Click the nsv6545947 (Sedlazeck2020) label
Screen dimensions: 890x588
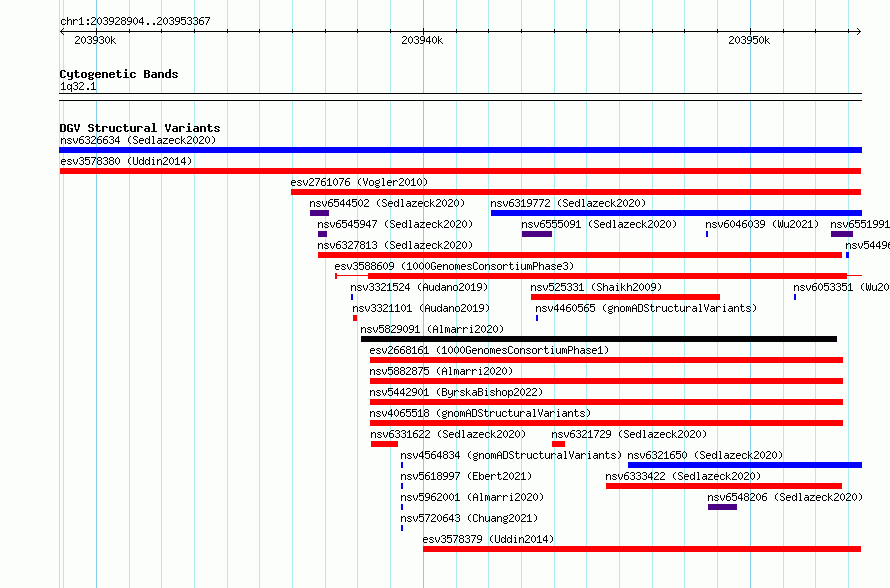[395, 224]
